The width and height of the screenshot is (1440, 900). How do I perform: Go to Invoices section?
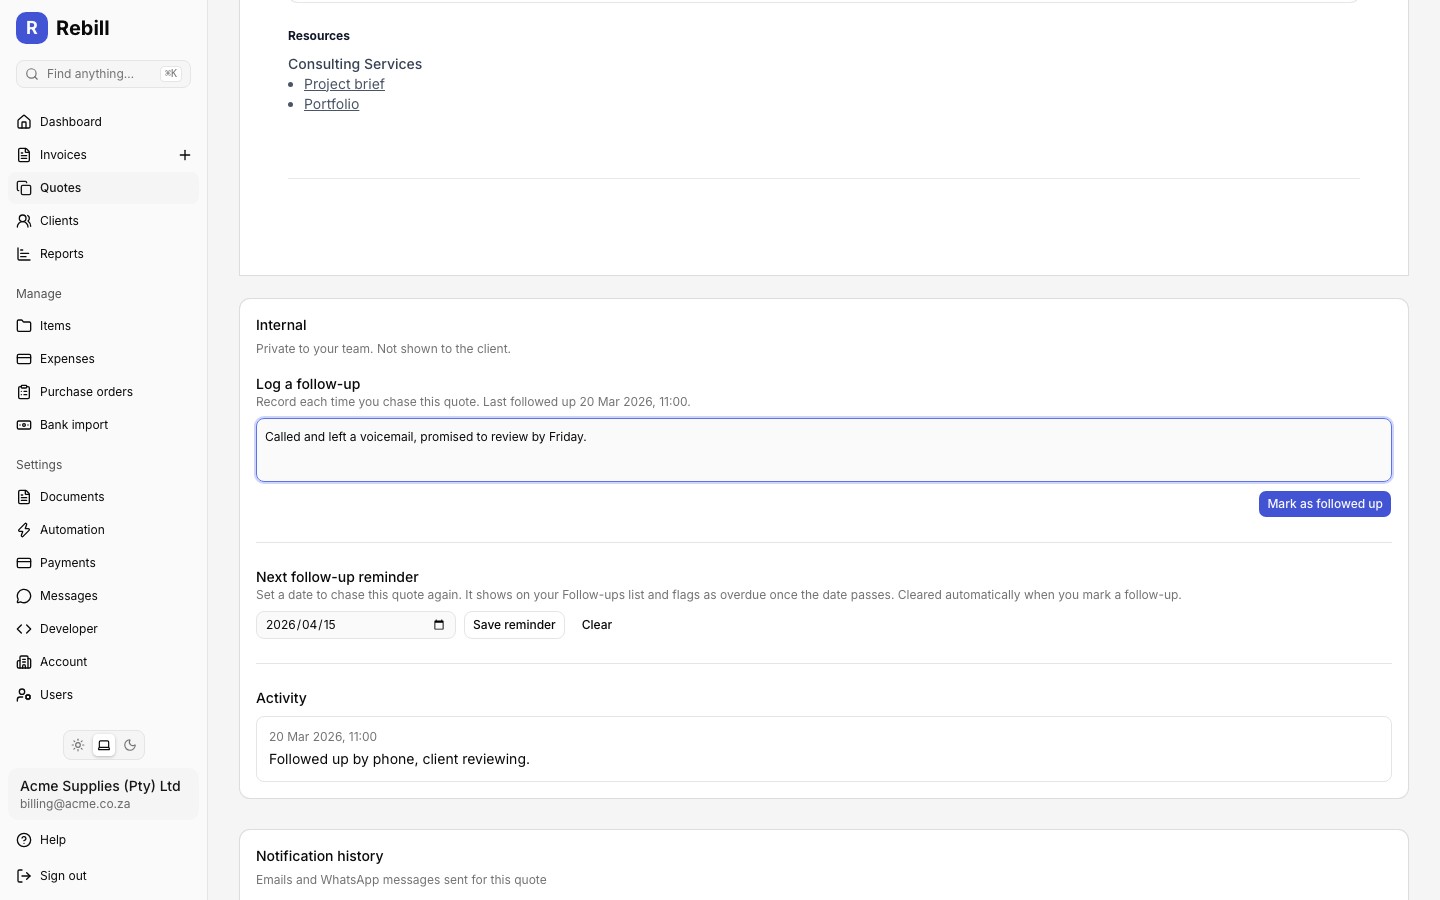click(x=88, y=155)
